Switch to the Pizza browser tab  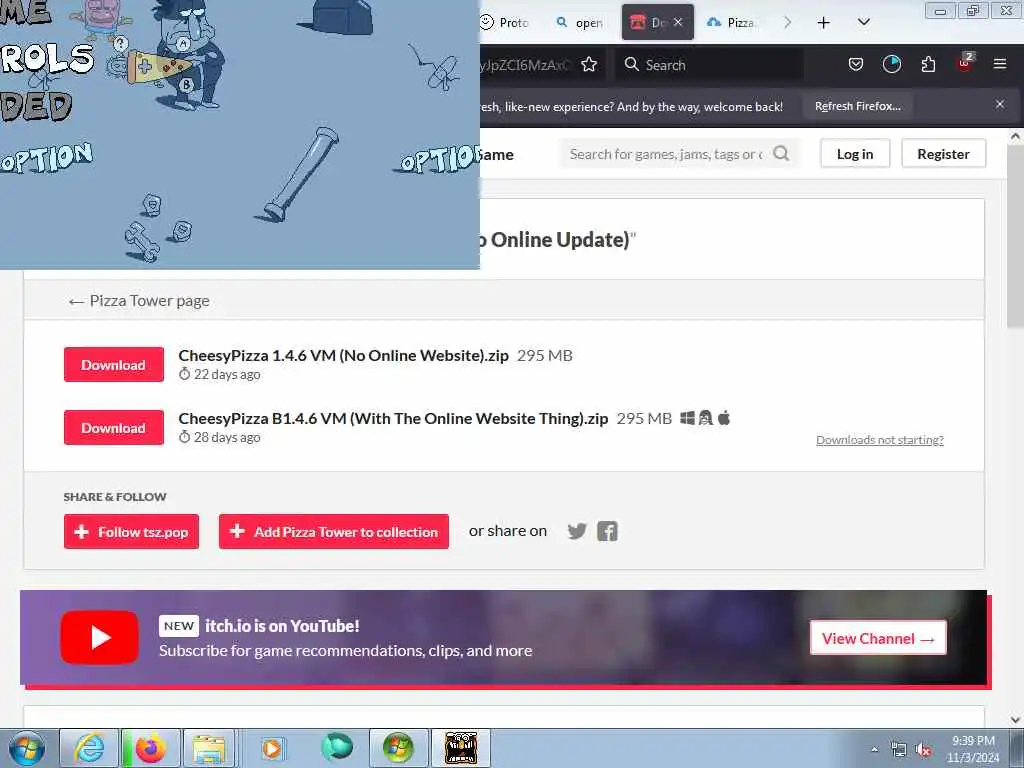733,22
